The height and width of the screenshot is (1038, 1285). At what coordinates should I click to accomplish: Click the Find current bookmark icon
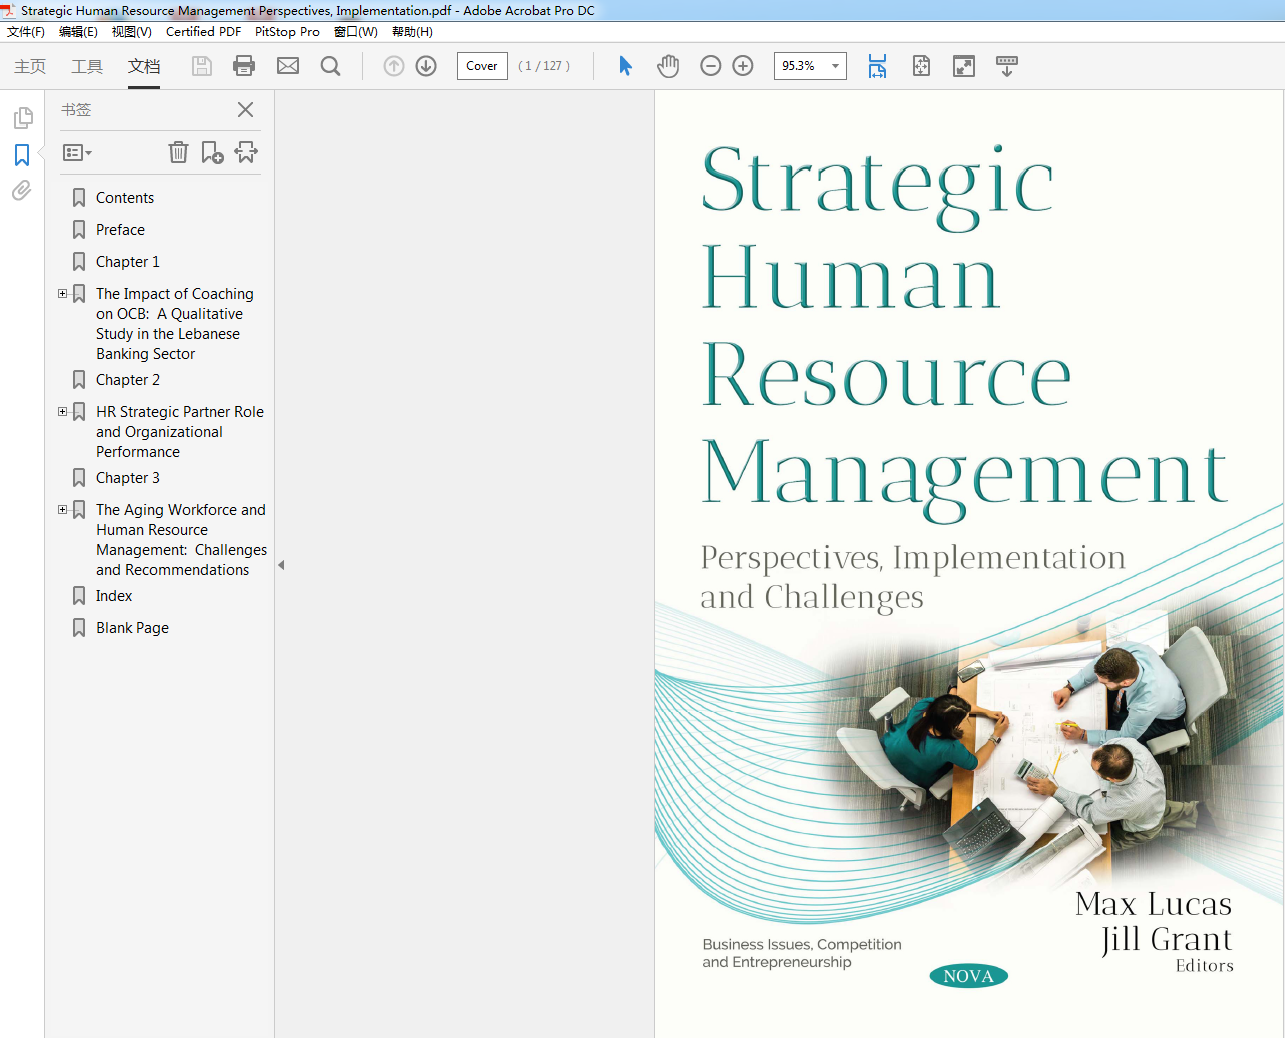(x=246, y=152)
